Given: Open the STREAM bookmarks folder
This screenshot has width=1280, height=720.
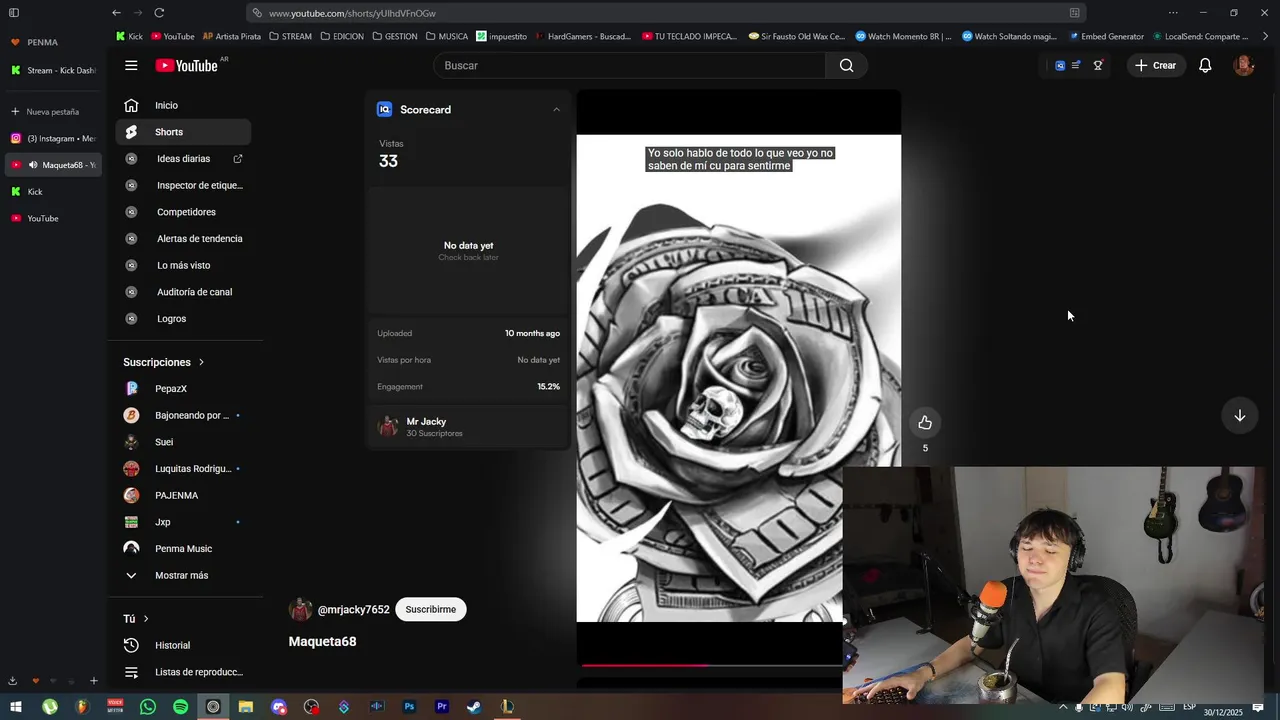Looking at the screenshot, I should coord(290,36).
